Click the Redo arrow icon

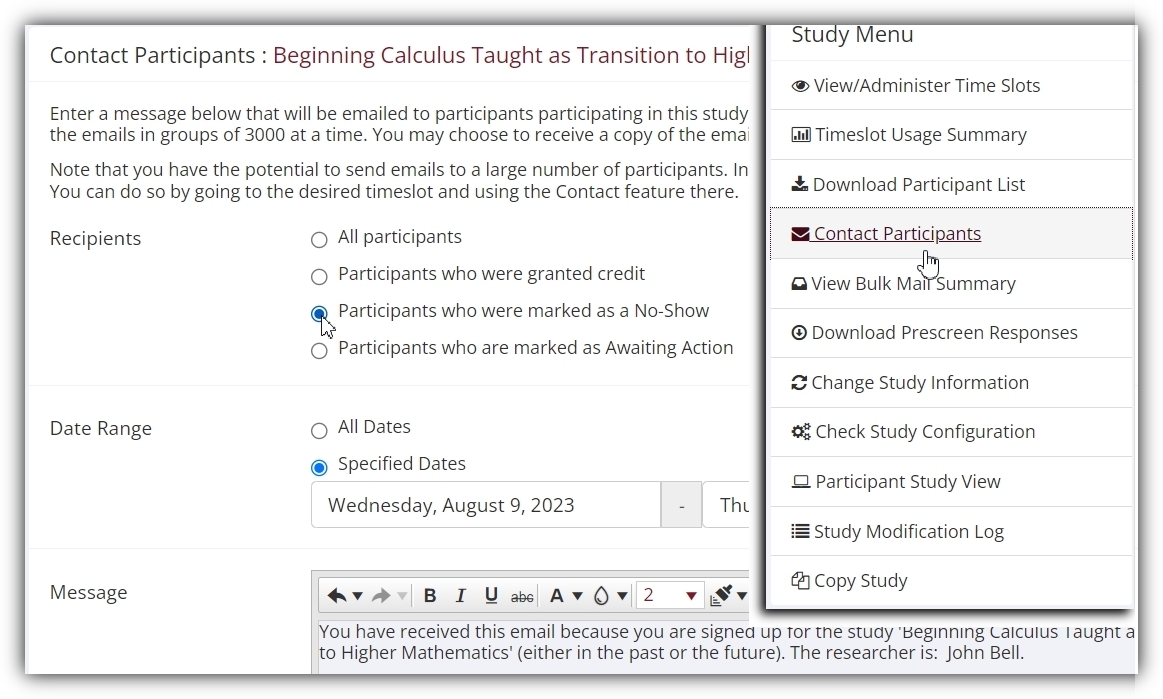coord(380,595)
